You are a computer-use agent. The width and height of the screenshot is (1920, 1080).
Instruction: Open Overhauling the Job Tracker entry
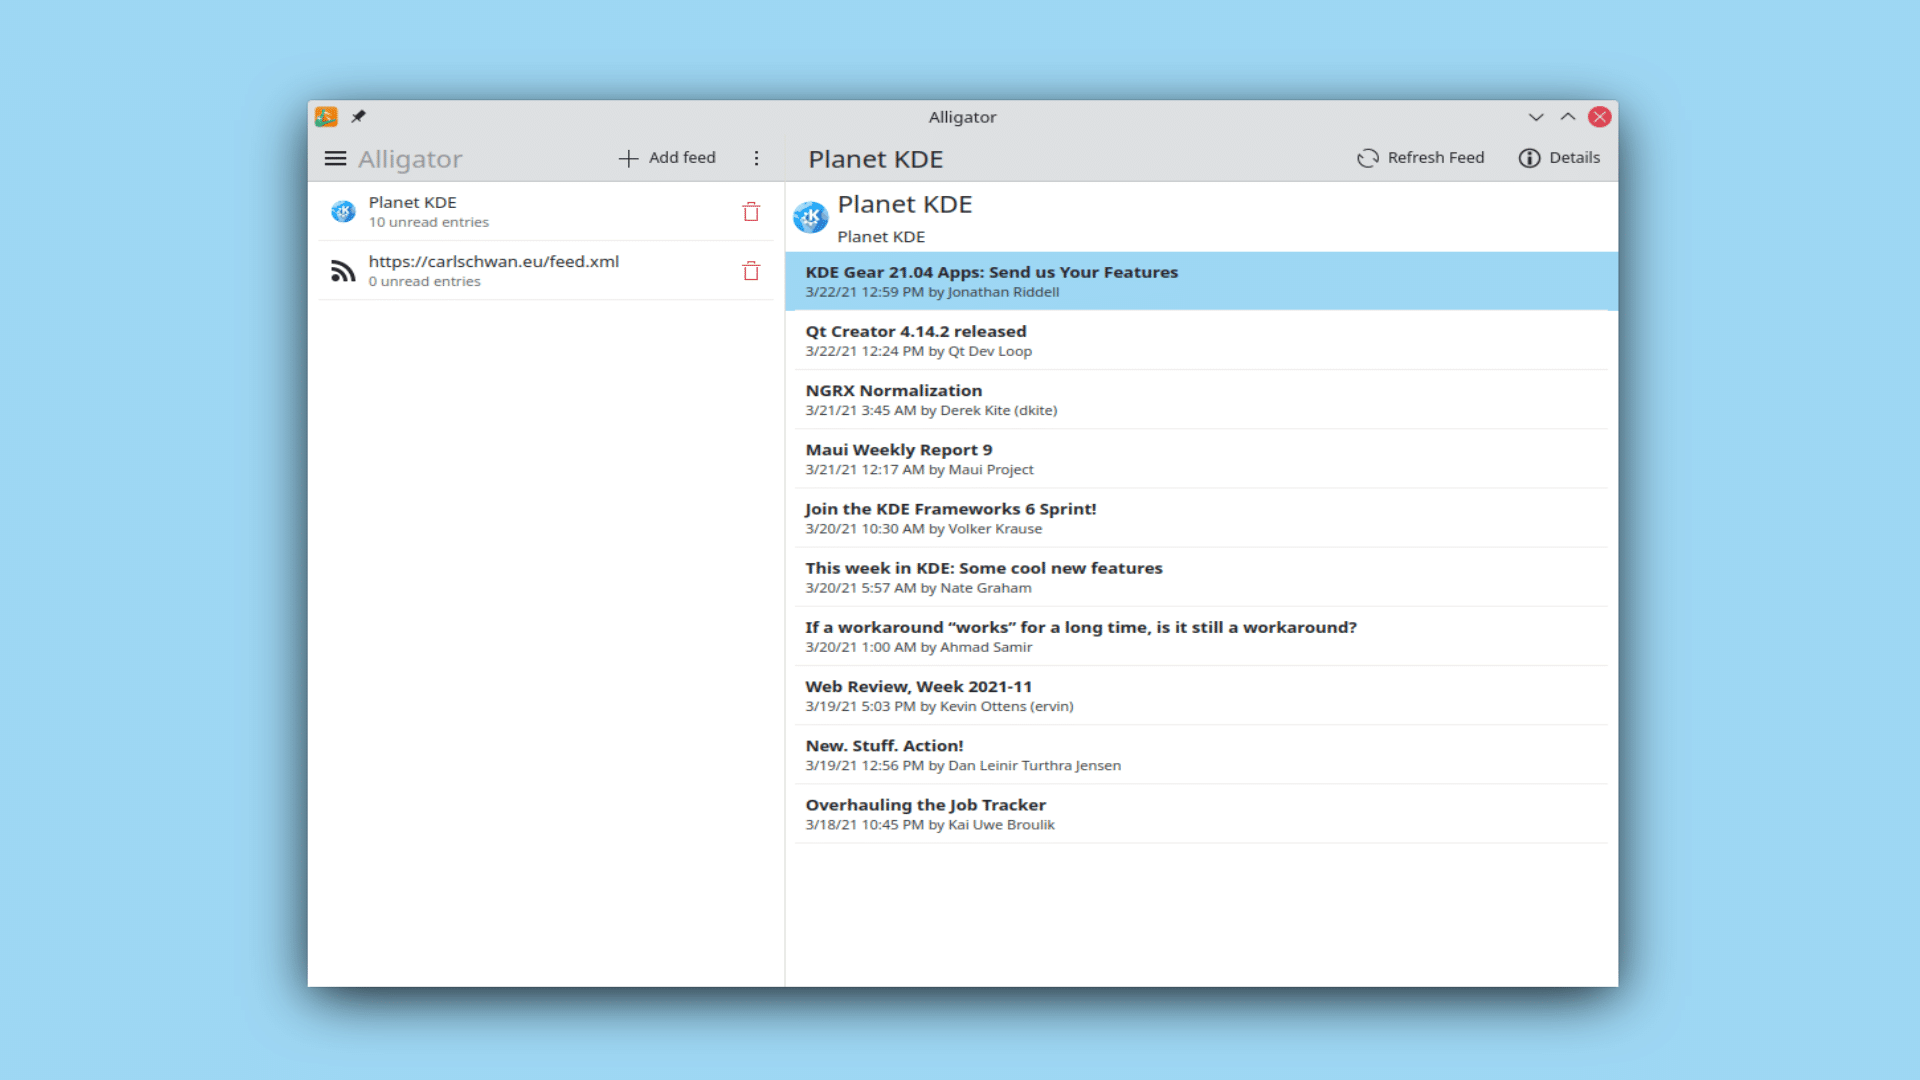[x=1201, y=814]
